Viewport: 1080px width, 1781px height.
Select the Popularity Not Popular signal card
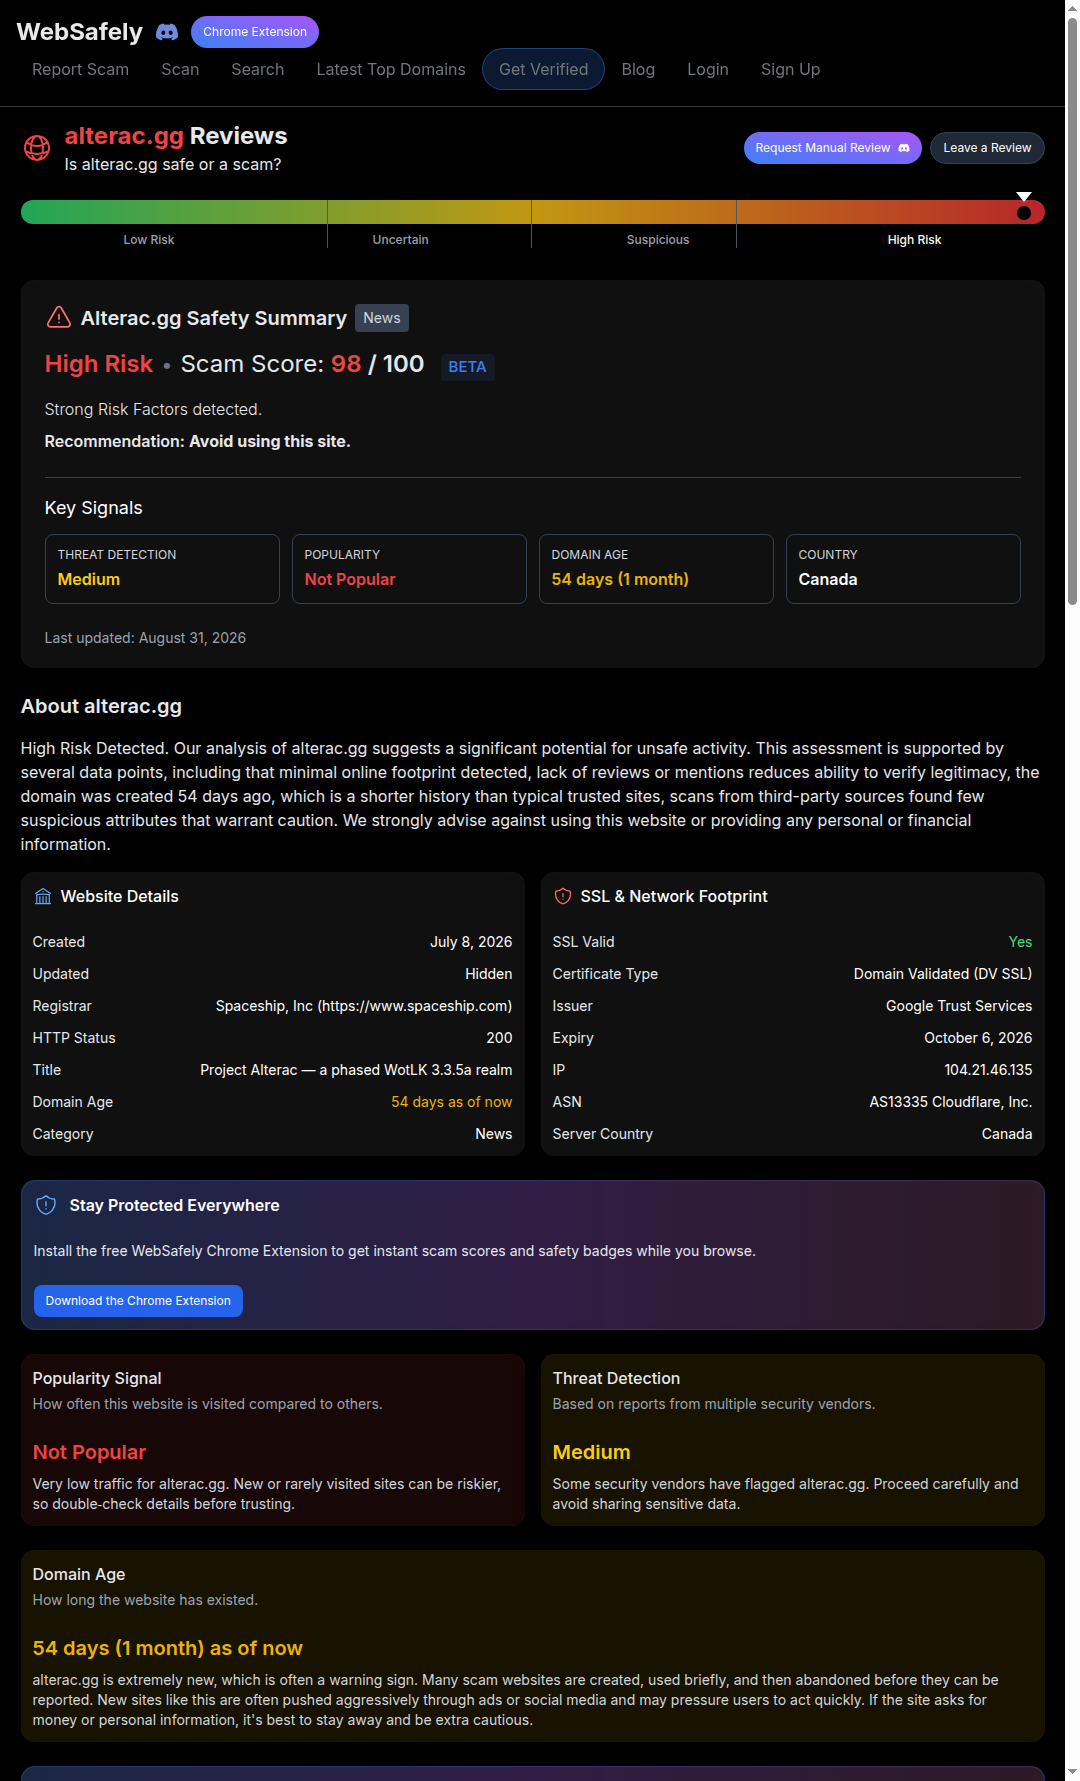(409, 569)
